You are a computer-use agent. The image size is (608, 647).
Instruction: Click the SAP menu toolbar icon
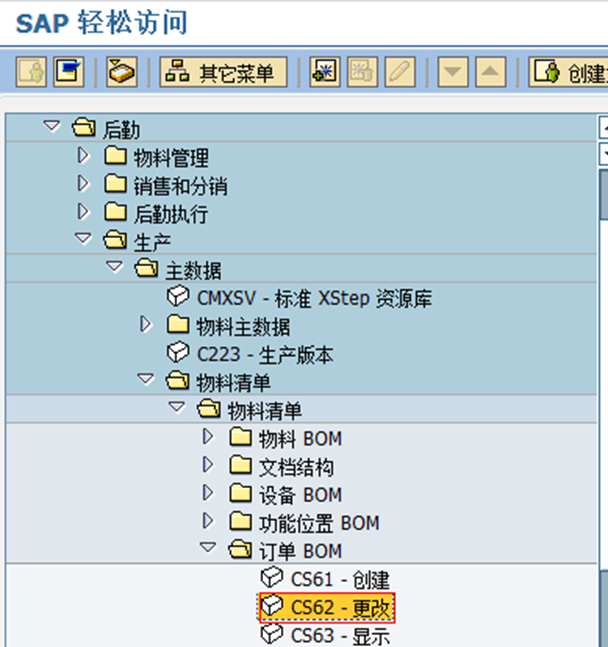point(69,72)
